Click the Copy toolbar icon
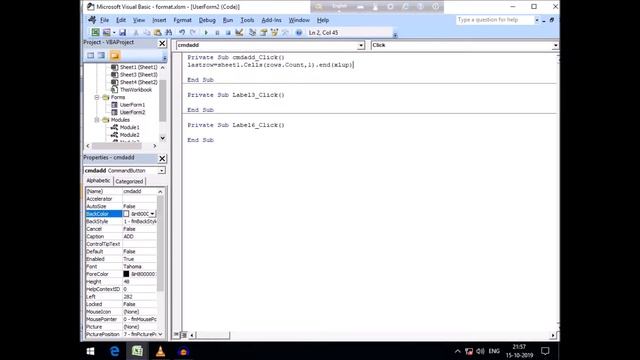640x360 pixels. coord(147,33)
